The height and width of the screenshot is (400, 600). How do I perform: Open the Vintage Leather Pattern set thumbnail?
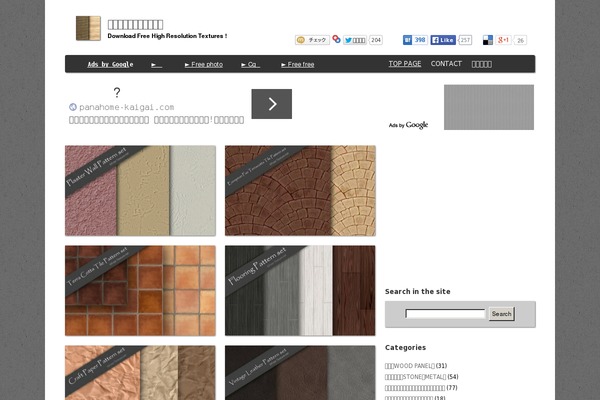300,372
